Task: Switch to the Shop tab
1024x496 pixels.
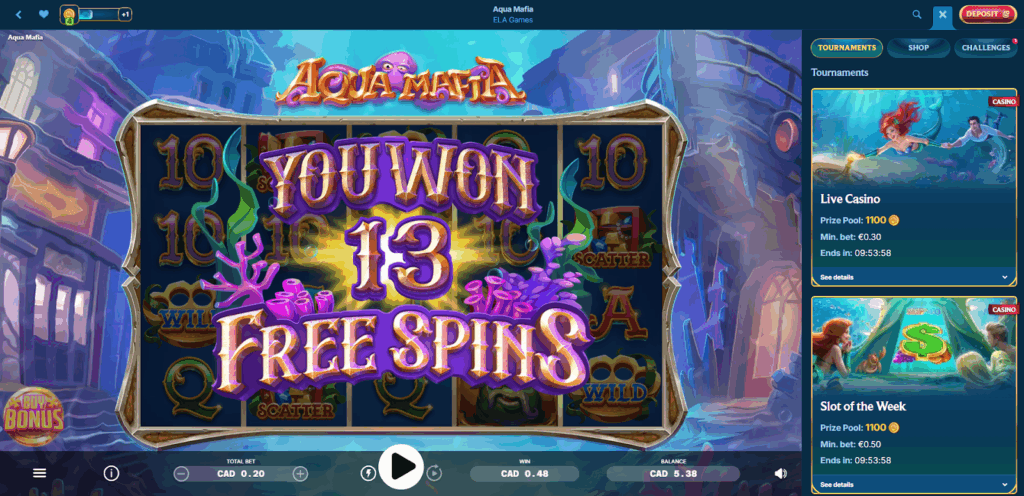Action: [x=918, y=48]
